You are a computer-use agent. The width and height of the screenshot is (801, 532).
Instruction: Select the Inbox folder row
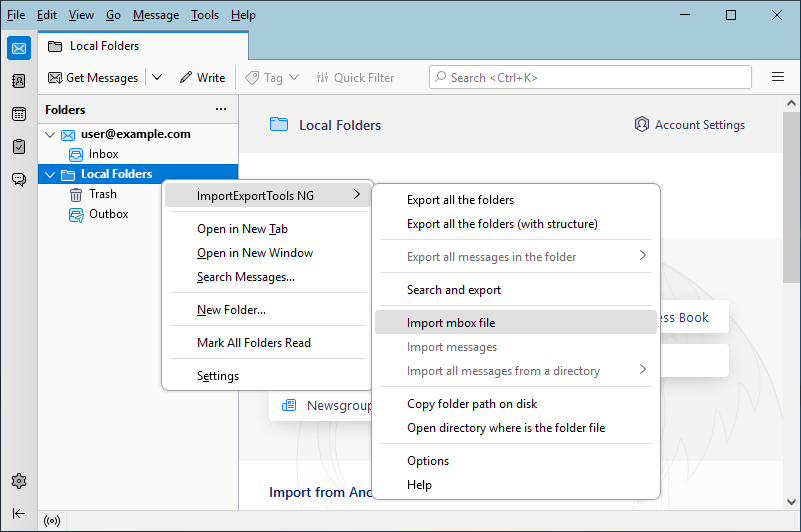(x=138, y=154)
